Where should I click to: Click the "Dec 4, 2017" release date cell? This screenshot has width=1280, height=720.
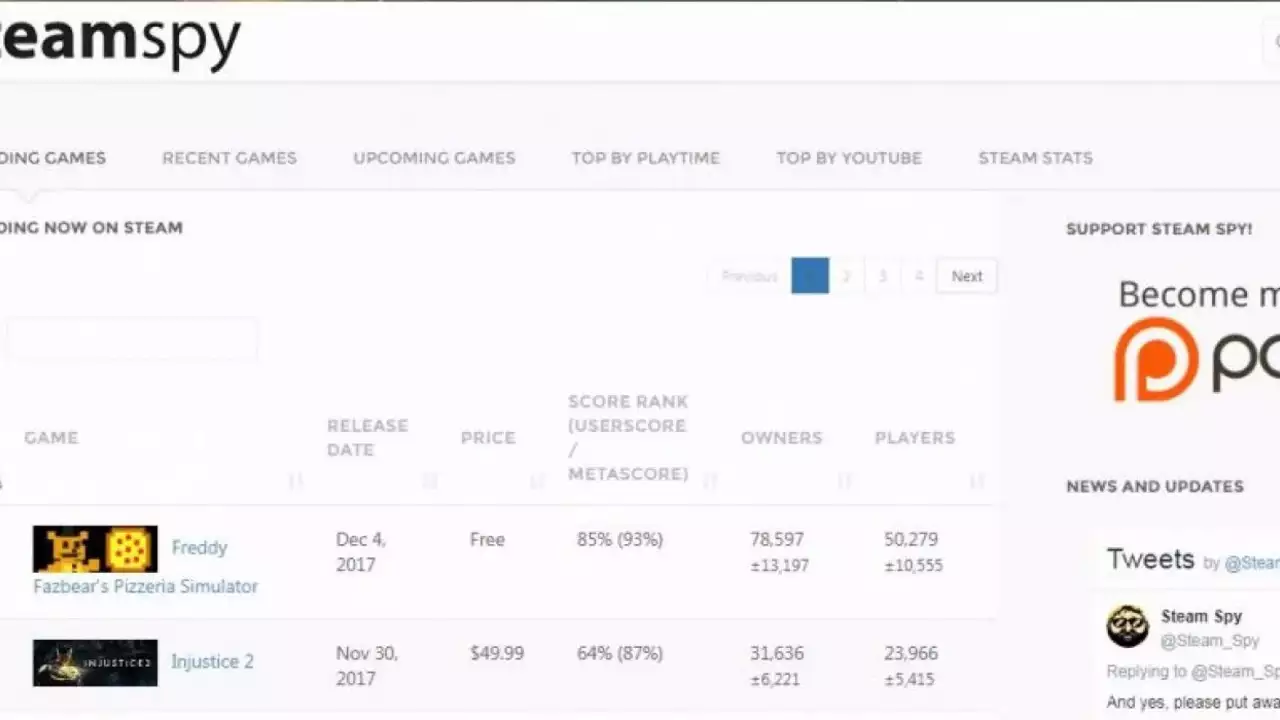click(x=361, y=552)
